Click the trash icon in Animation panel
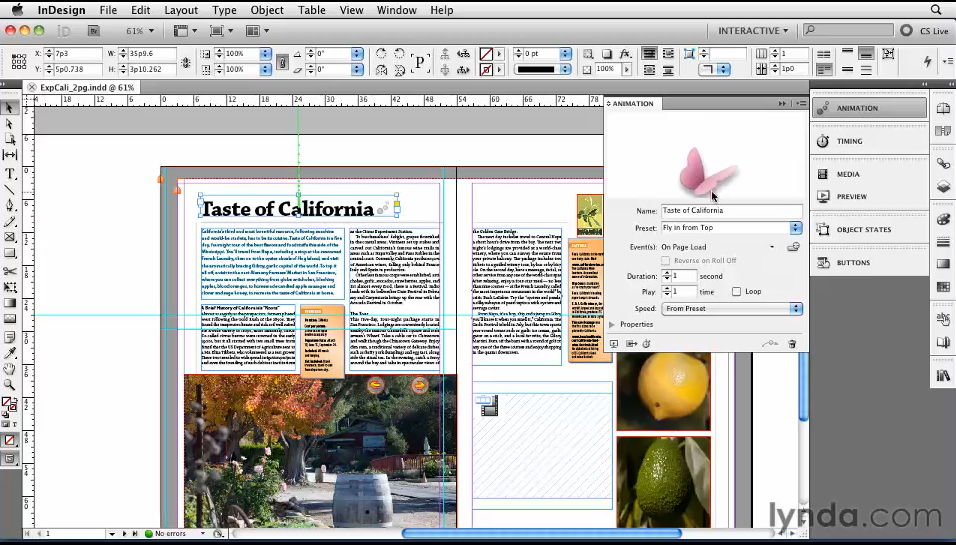The image size is (956, 545). 792,344
